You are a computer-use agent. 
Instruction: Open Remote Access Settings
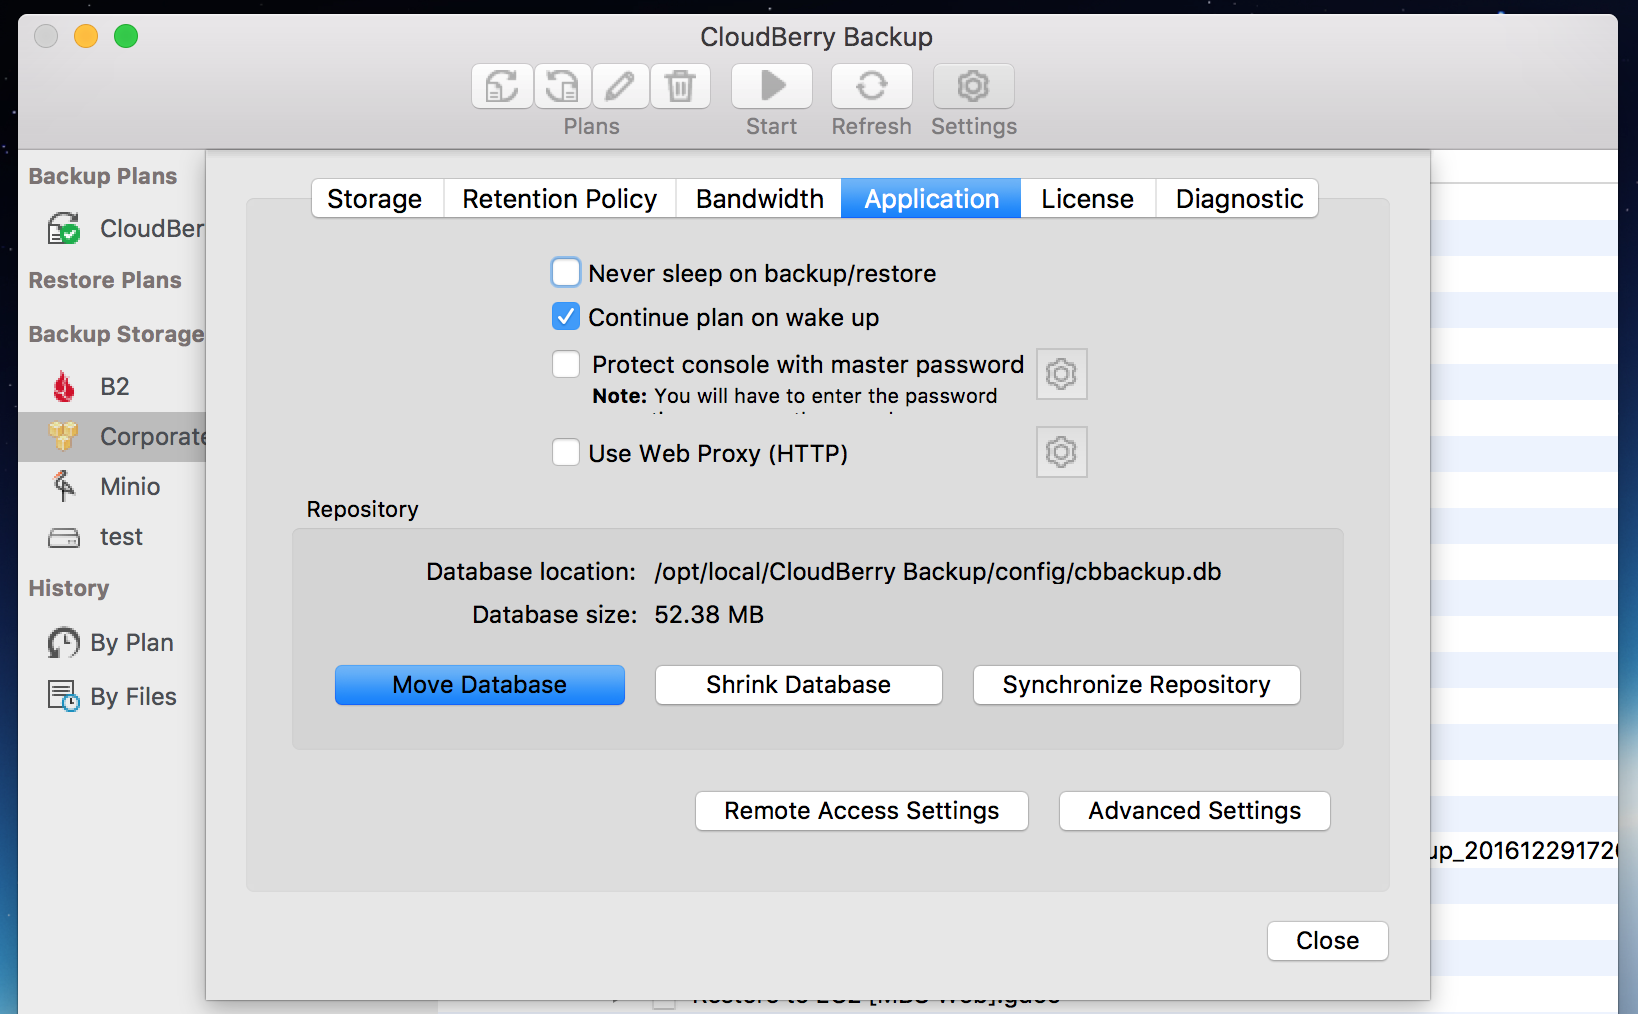[862, 811]
